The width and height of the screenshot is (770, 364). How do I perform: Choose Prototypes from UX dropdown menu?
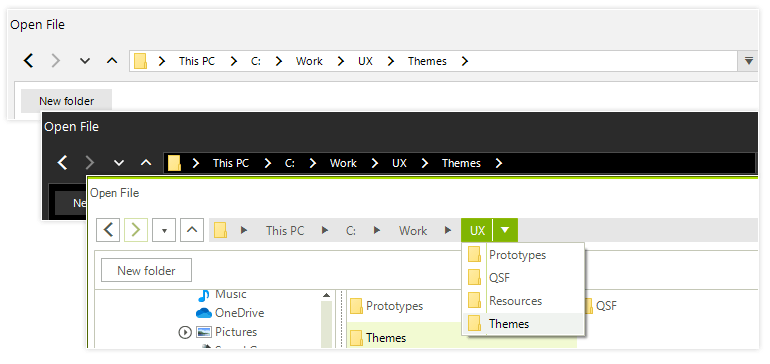point(523,255)
